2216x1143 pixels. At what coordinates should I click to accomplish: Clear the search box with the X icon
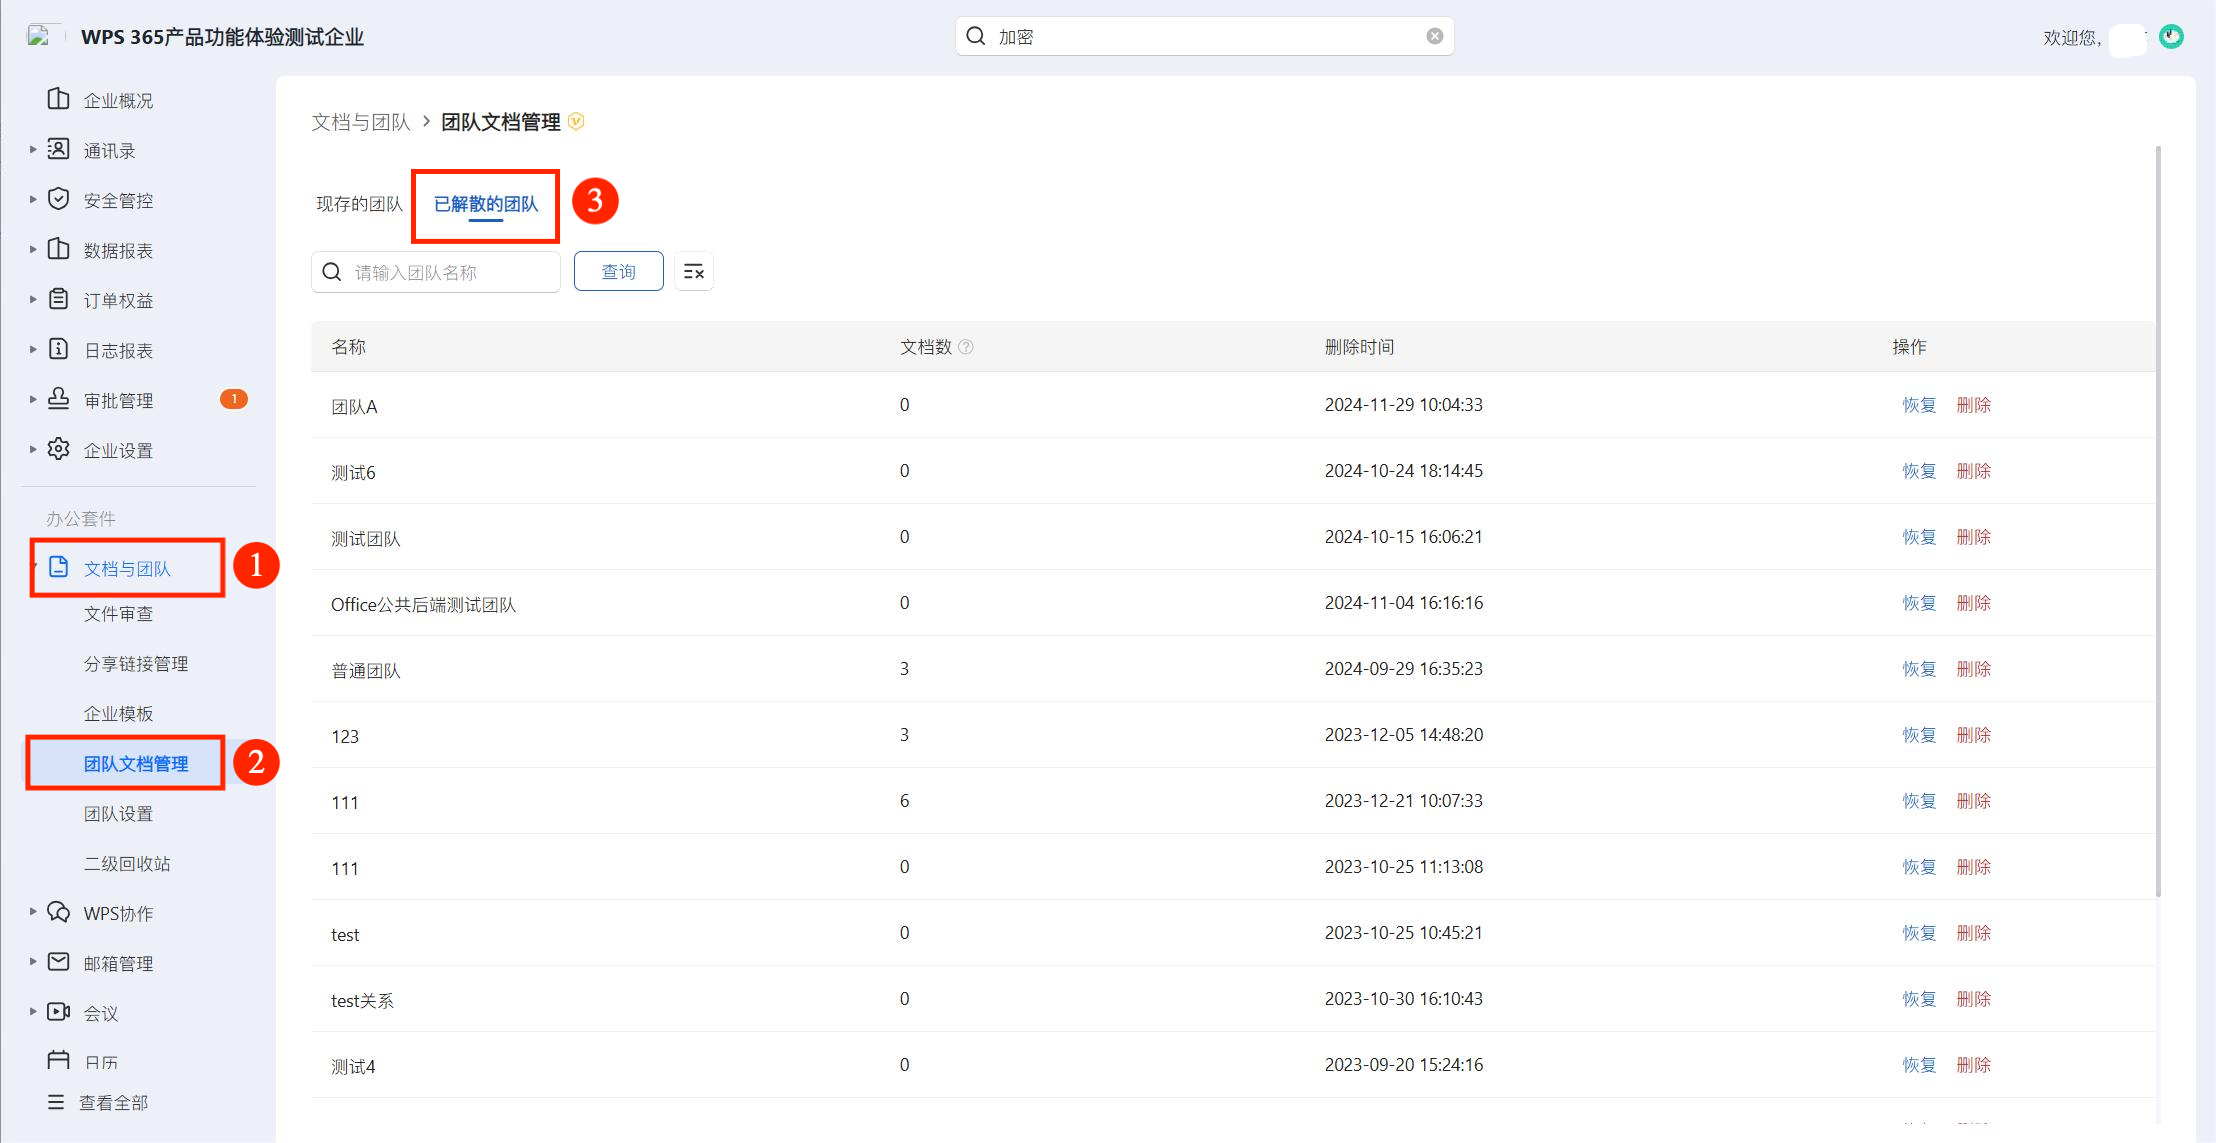click(1435, 36)
